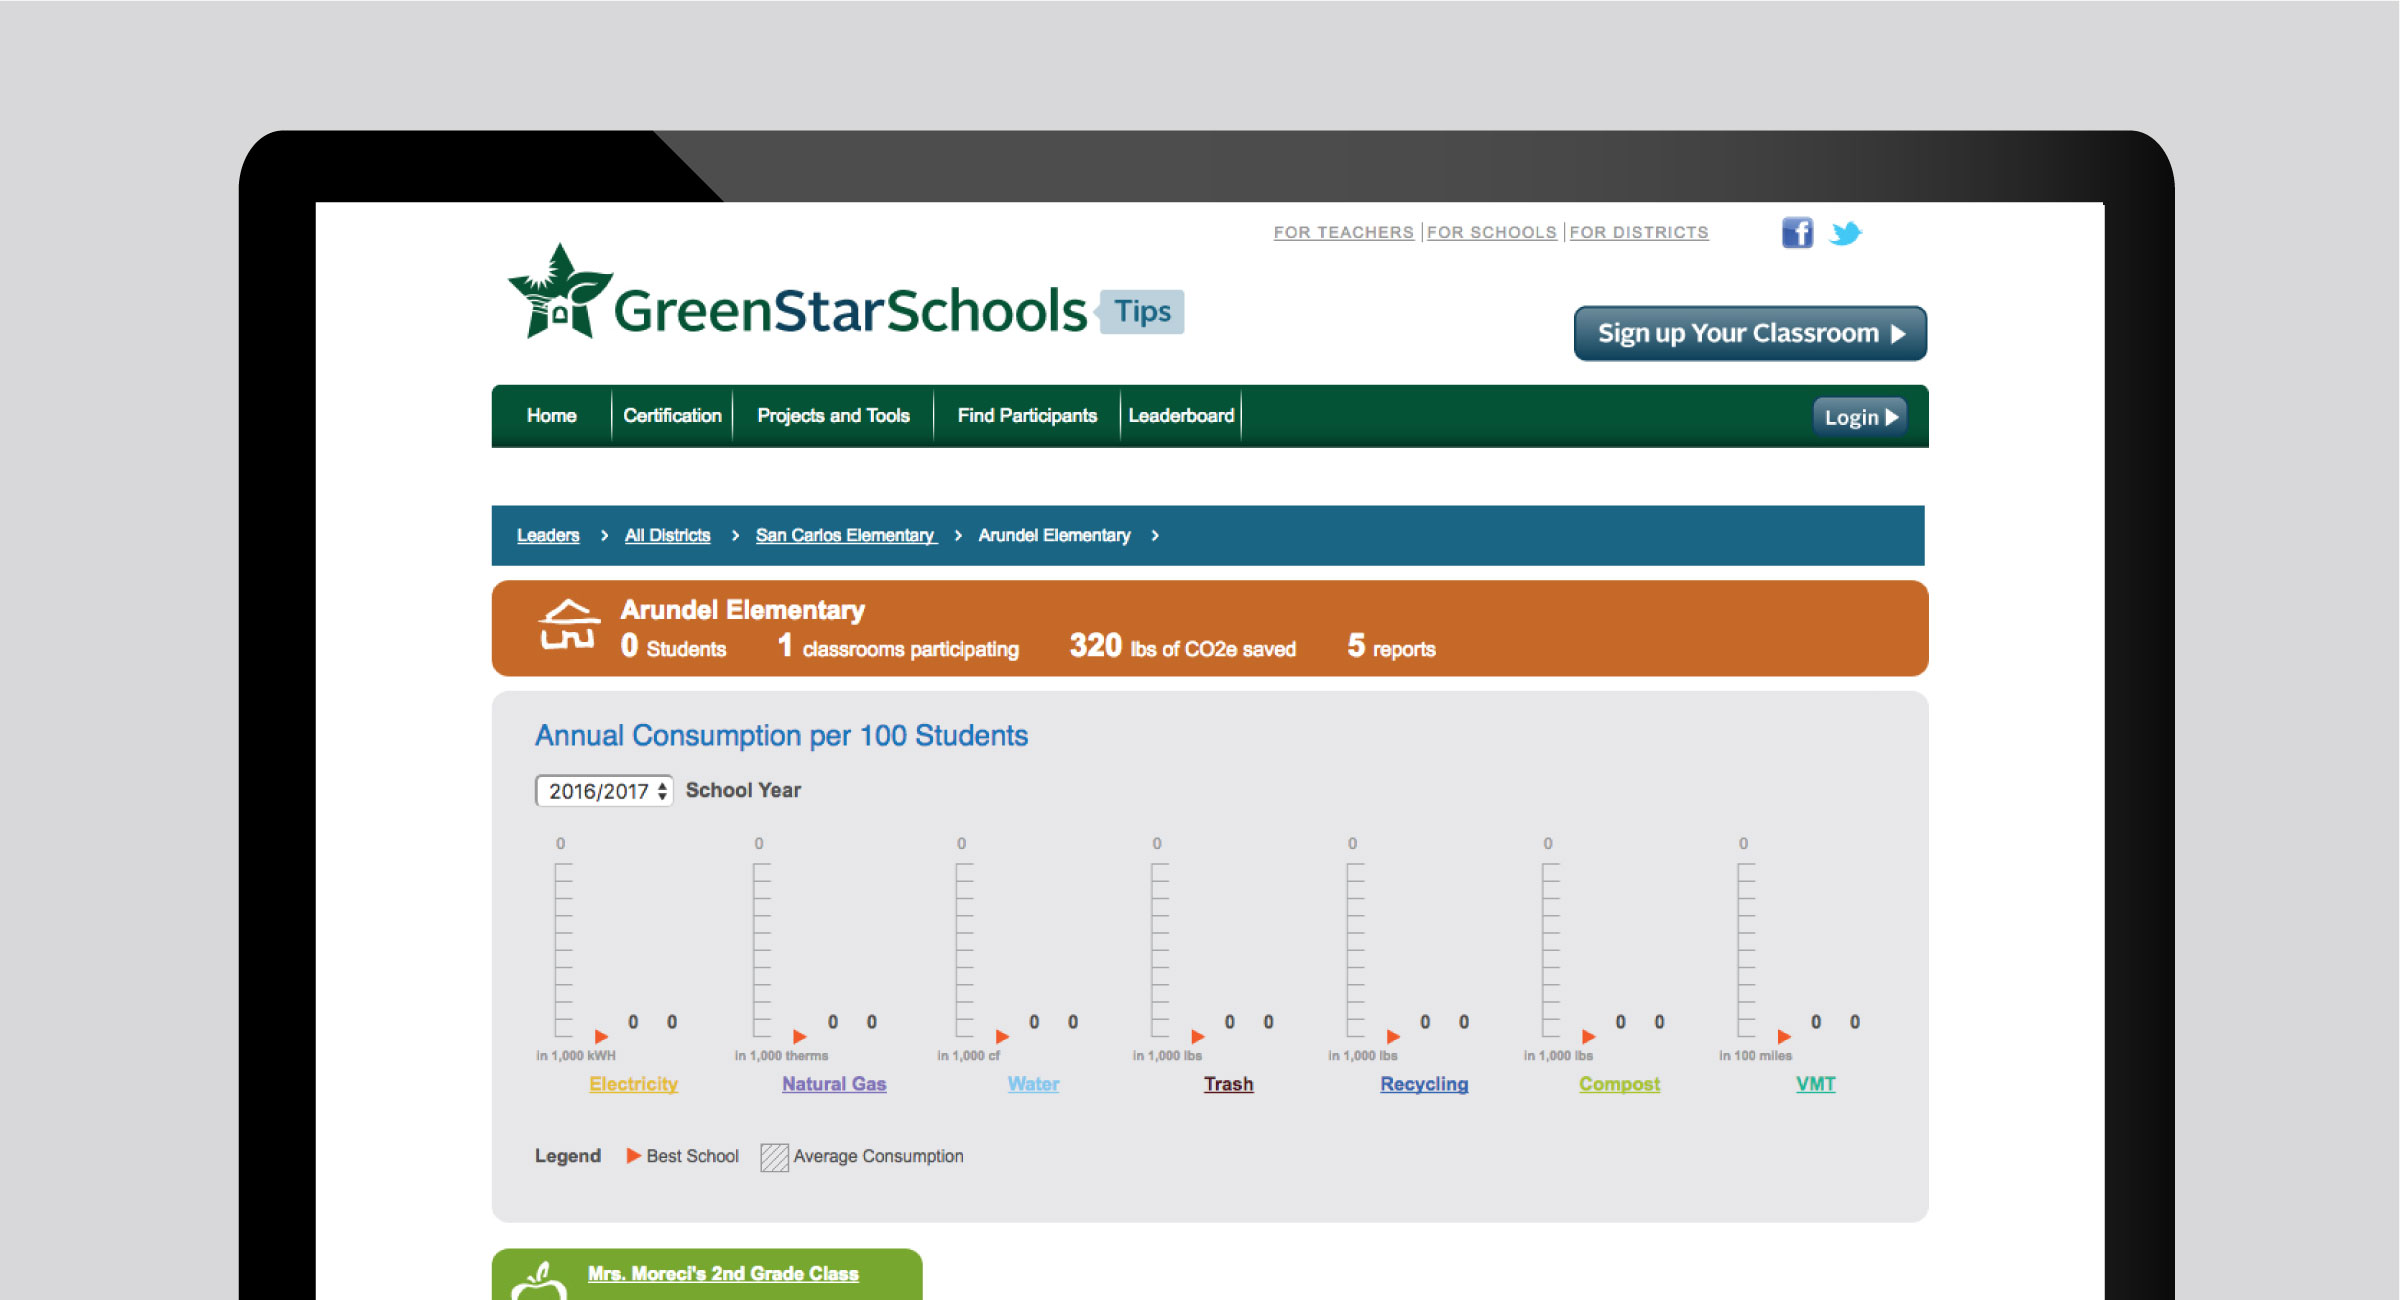Image resolution: width=2400 pixels, height=1300 pixels.
Task: Open the Natural Gas chart link
Action: tap(834, 1084)
